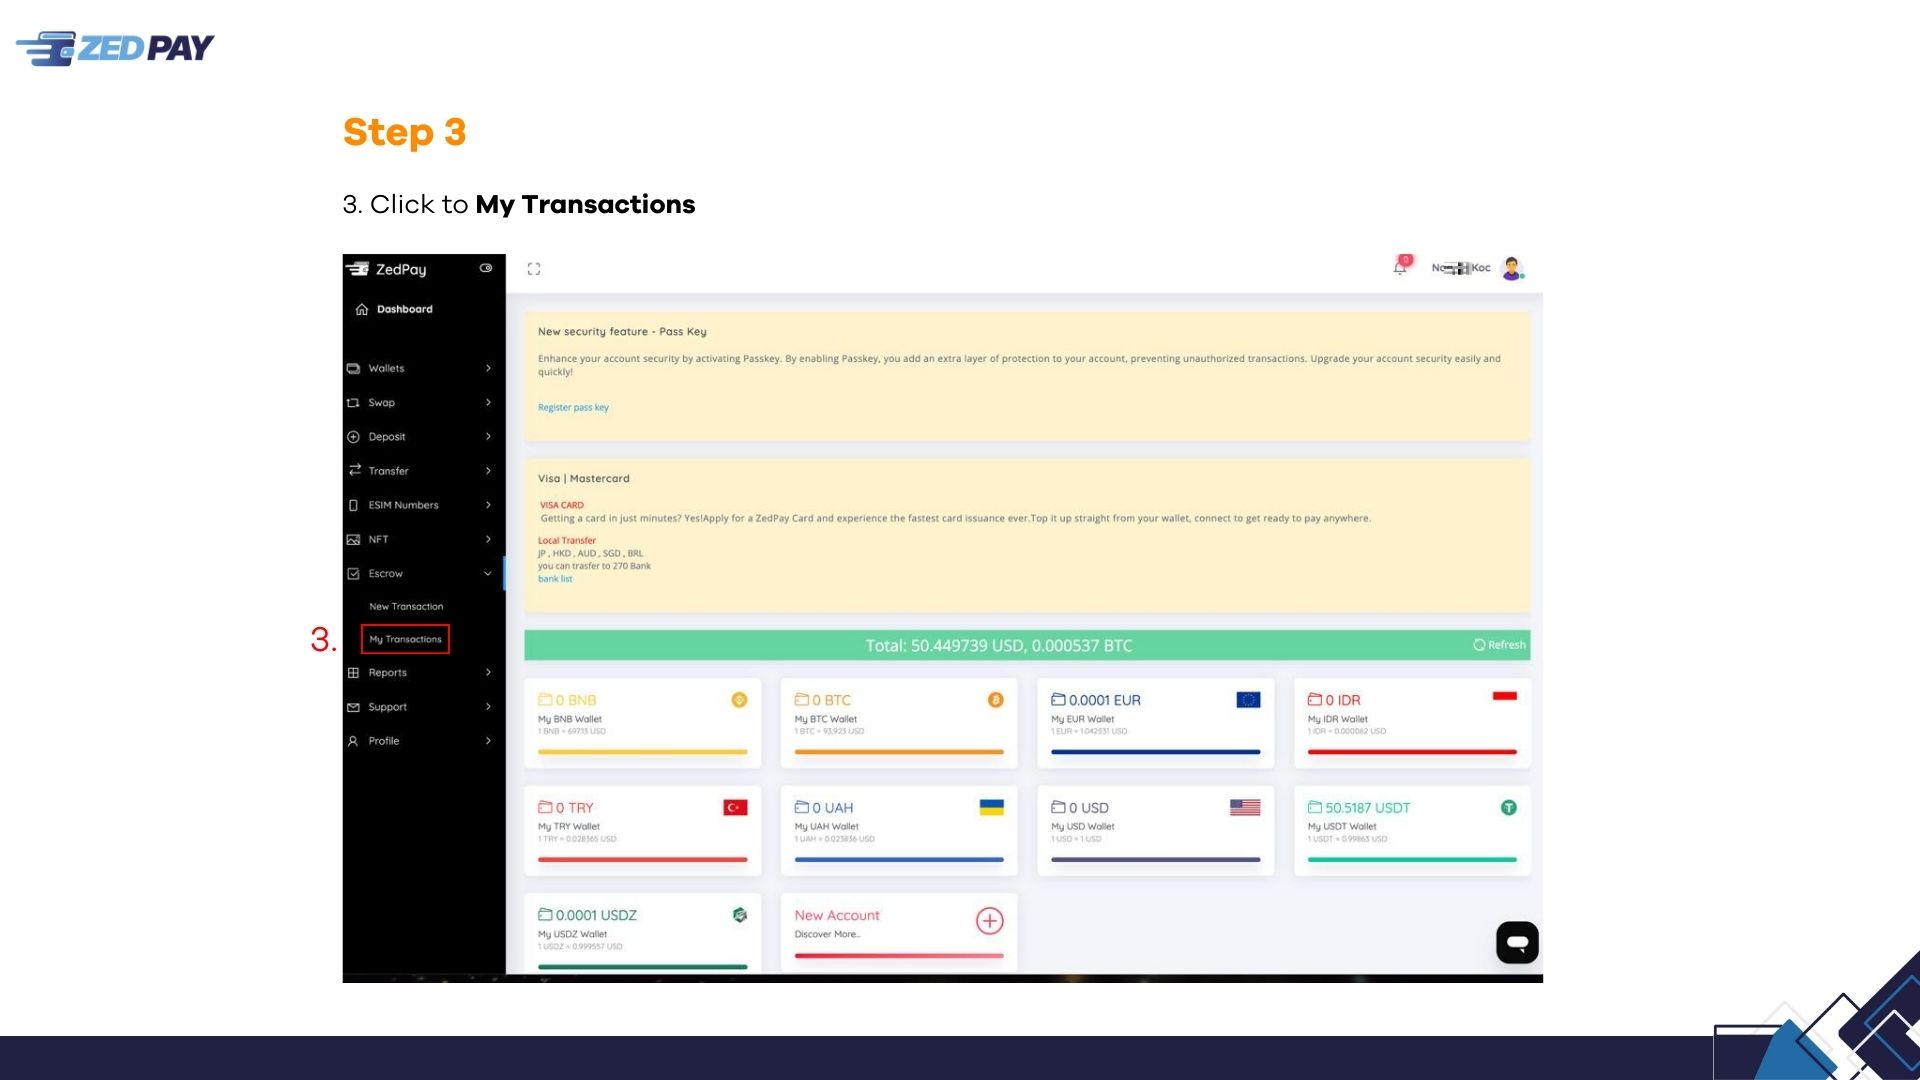Click the VISA CARD red label
This screenshot has height=1080, width=1920.
click(562, 505)
